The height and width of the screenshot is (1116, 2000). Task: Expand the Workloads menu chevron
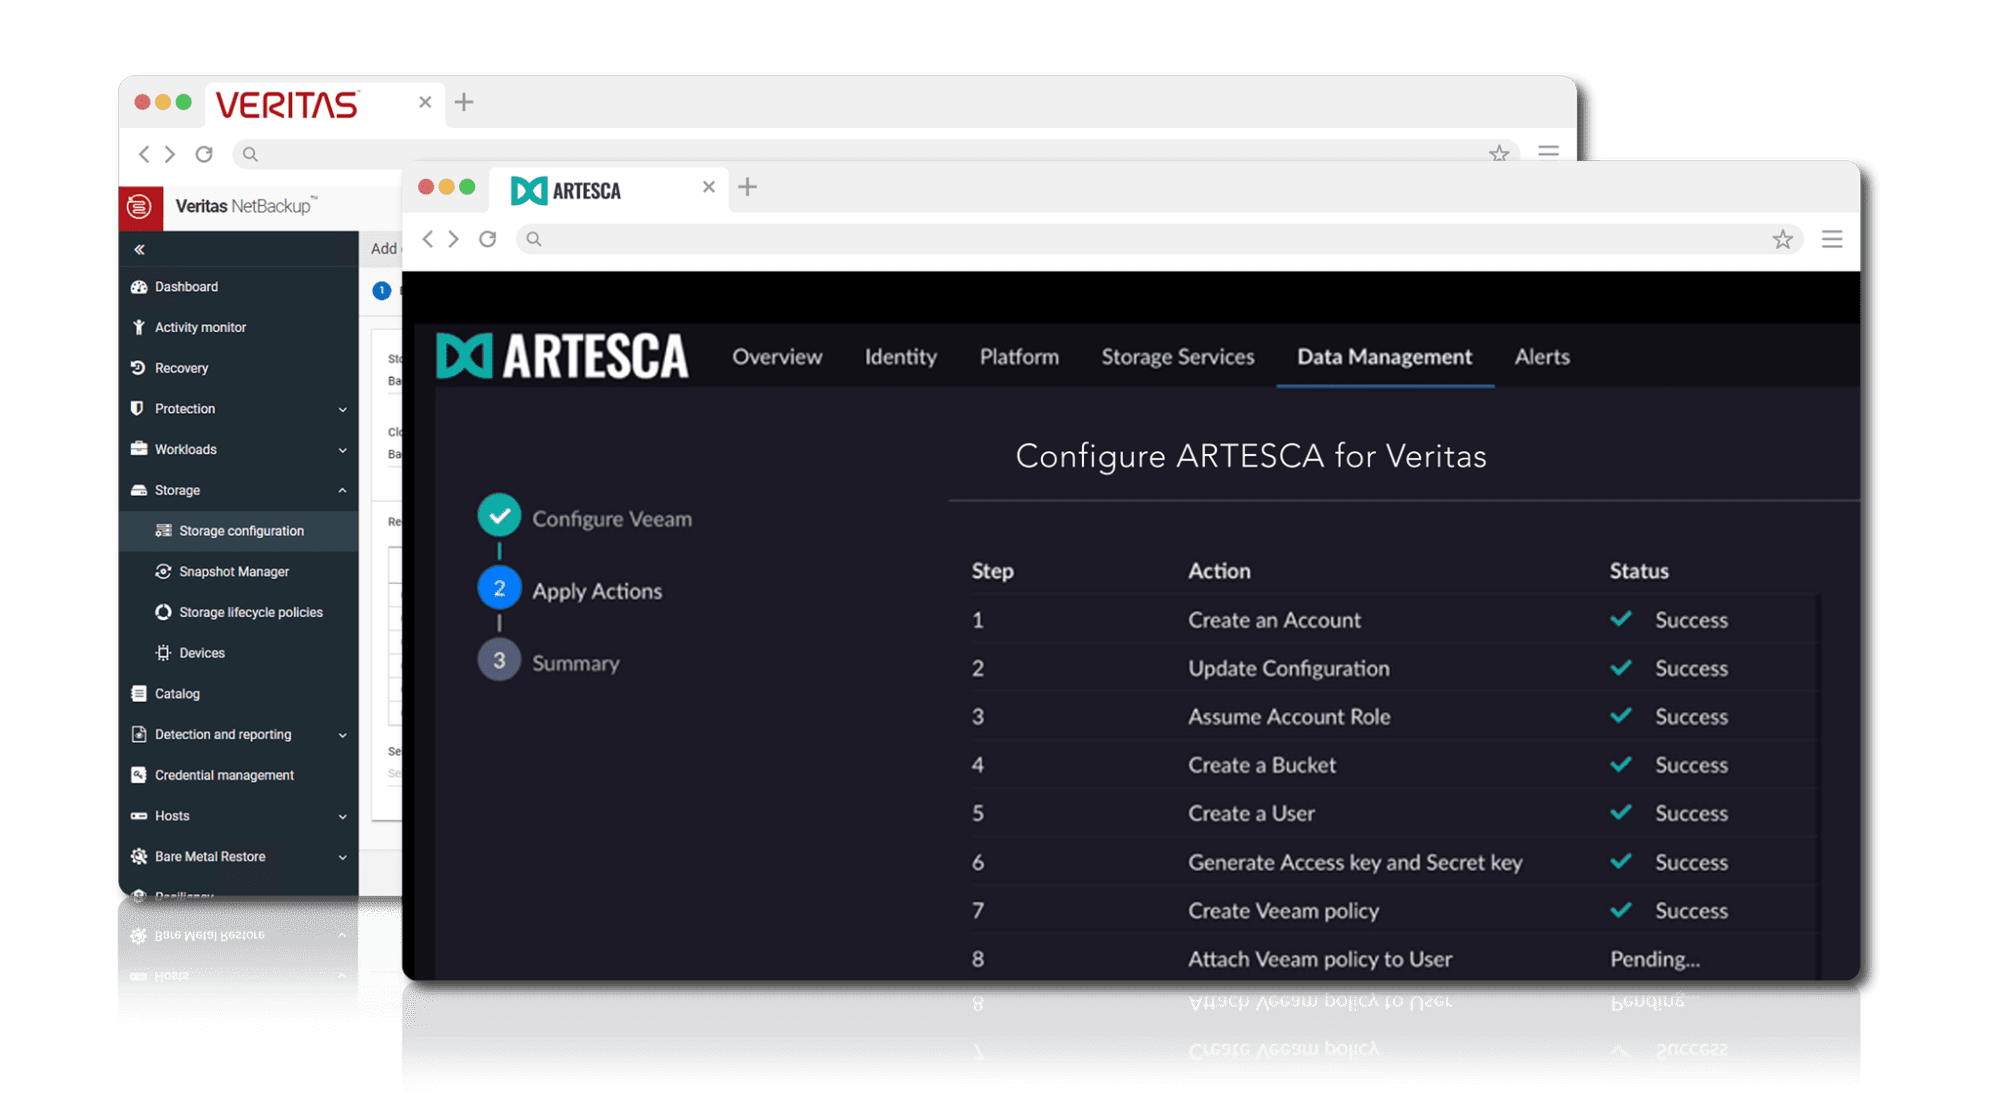click(342, 450)
